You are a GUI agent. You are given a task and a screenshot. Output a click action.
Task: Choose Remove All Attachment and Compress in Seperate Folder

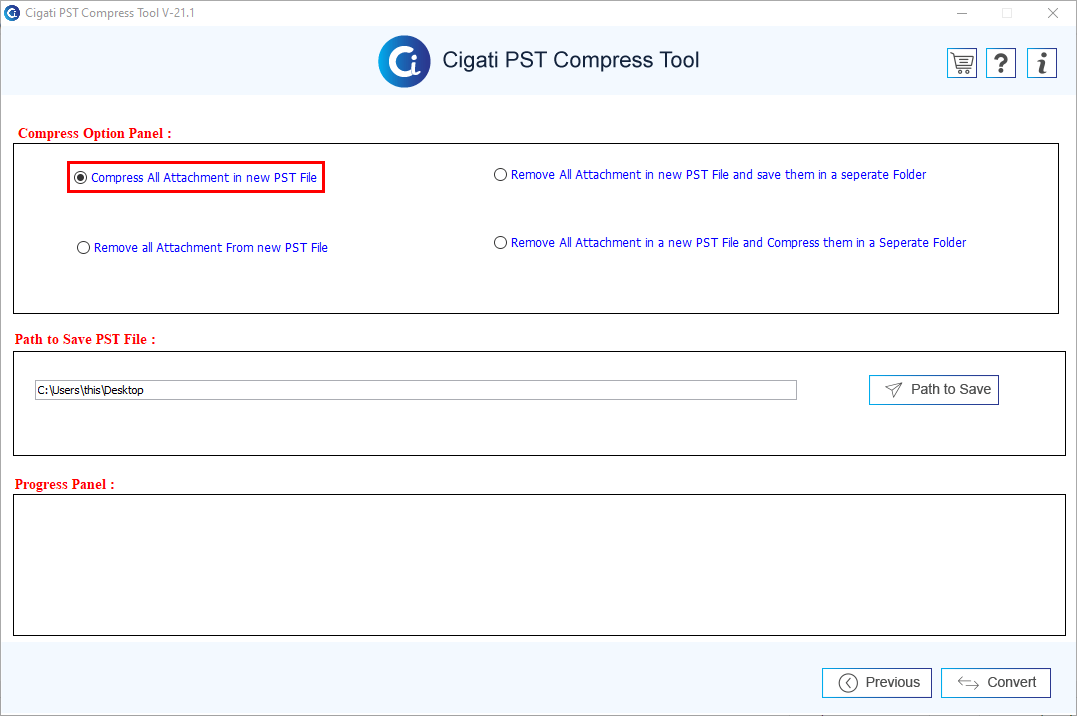(x=729, y=243)
